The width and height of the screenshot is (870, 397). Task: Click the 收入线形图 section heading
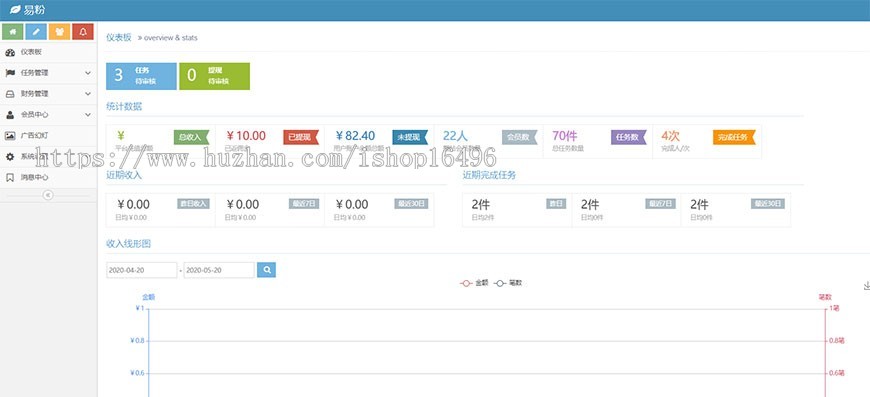pos(128,243)
